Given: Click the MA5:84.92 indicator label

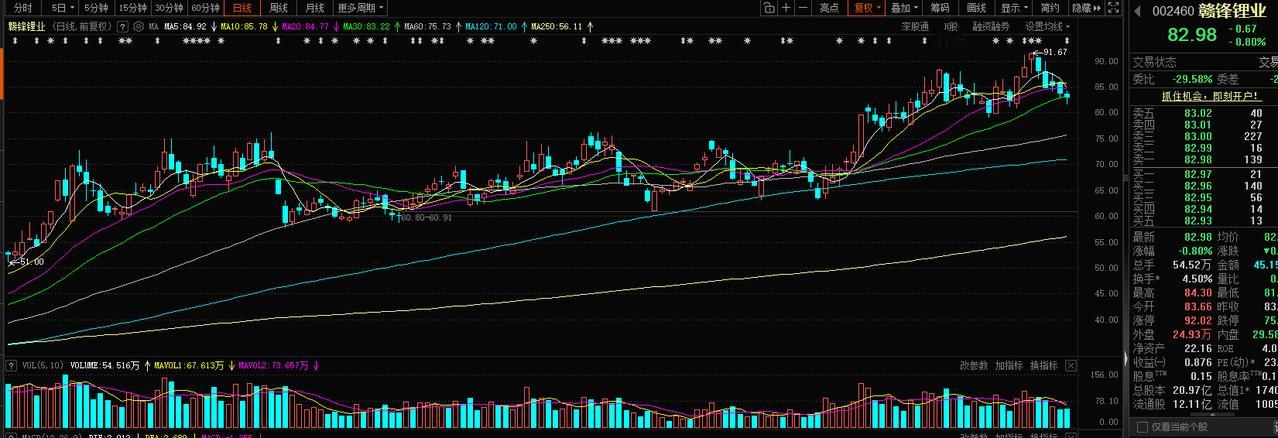Looking at the screenshot, I should (x=185, y=27).
